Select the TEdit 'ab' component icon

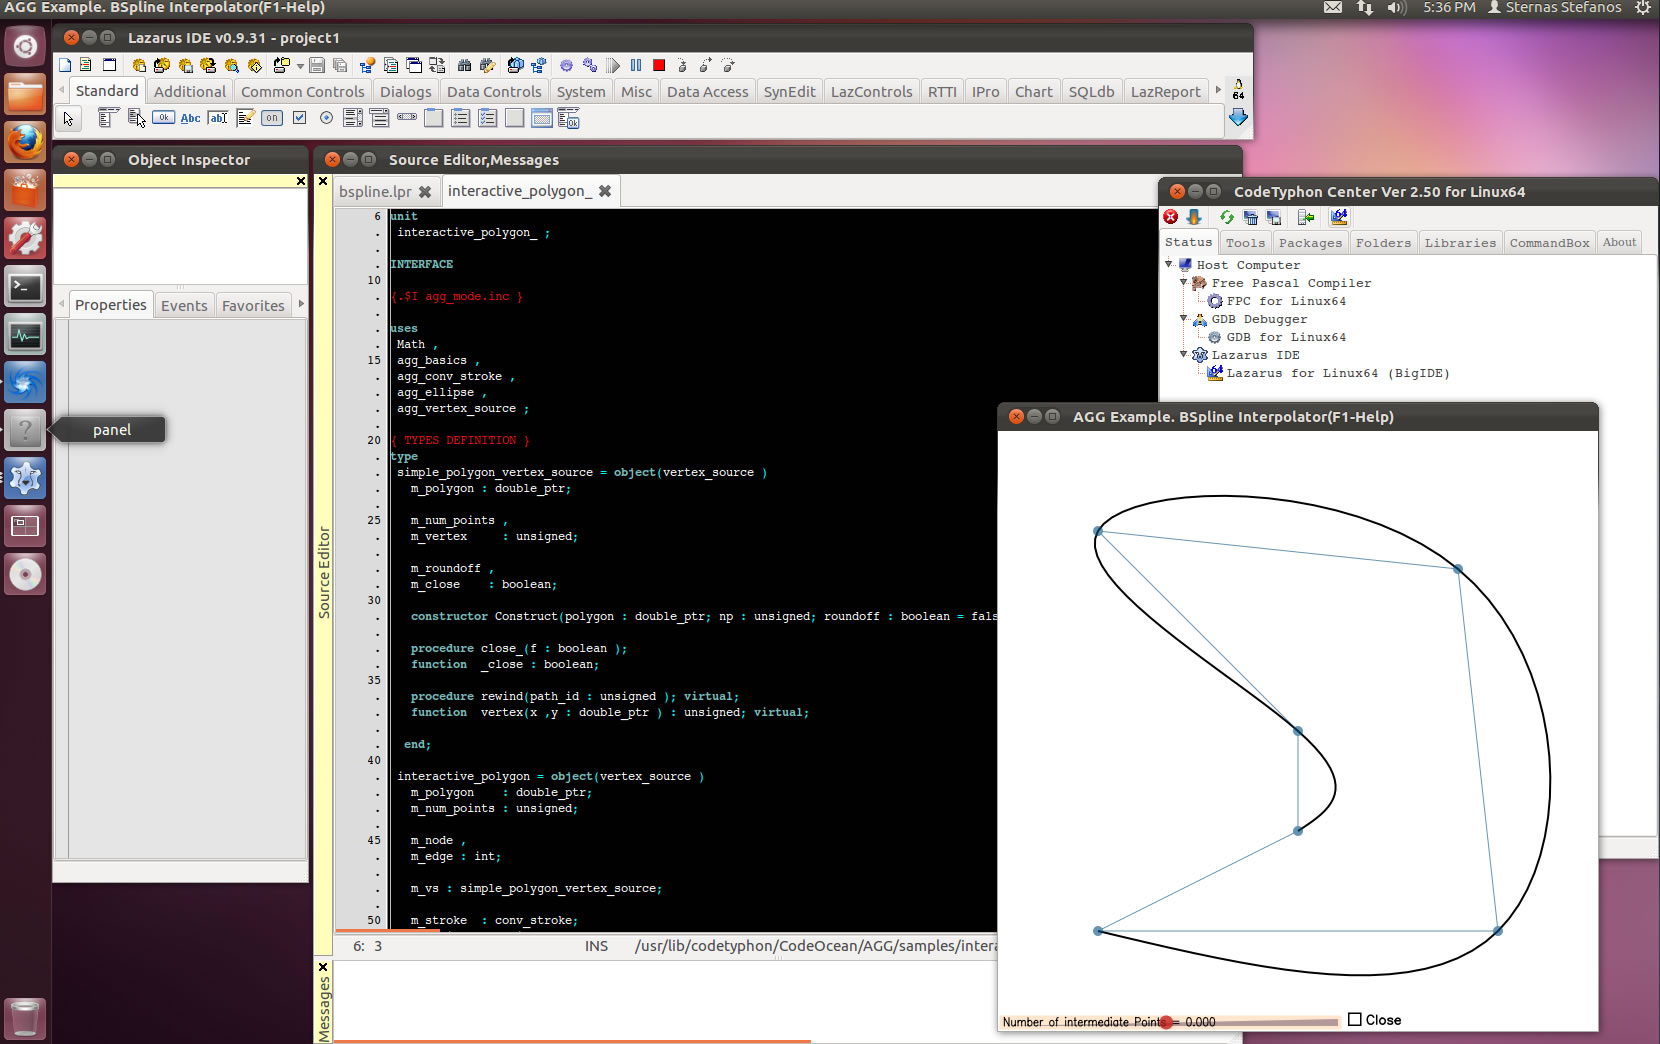217,118
